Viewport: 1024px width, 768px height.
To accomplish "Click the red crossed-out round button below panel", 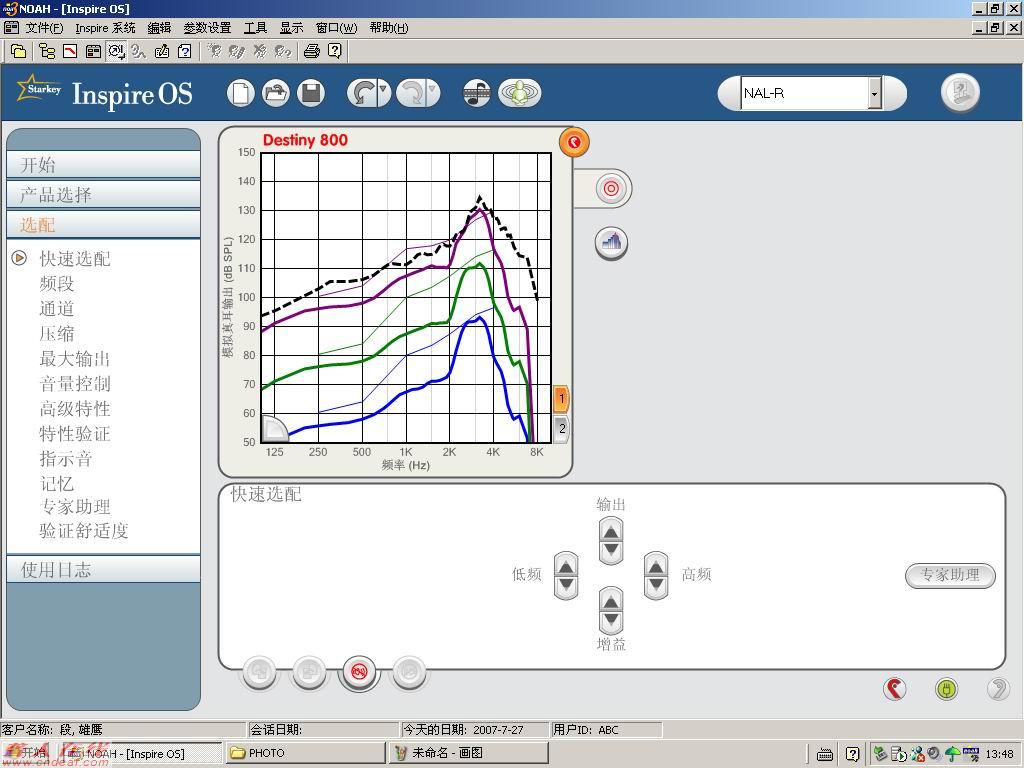I will (x=359, y=672).
